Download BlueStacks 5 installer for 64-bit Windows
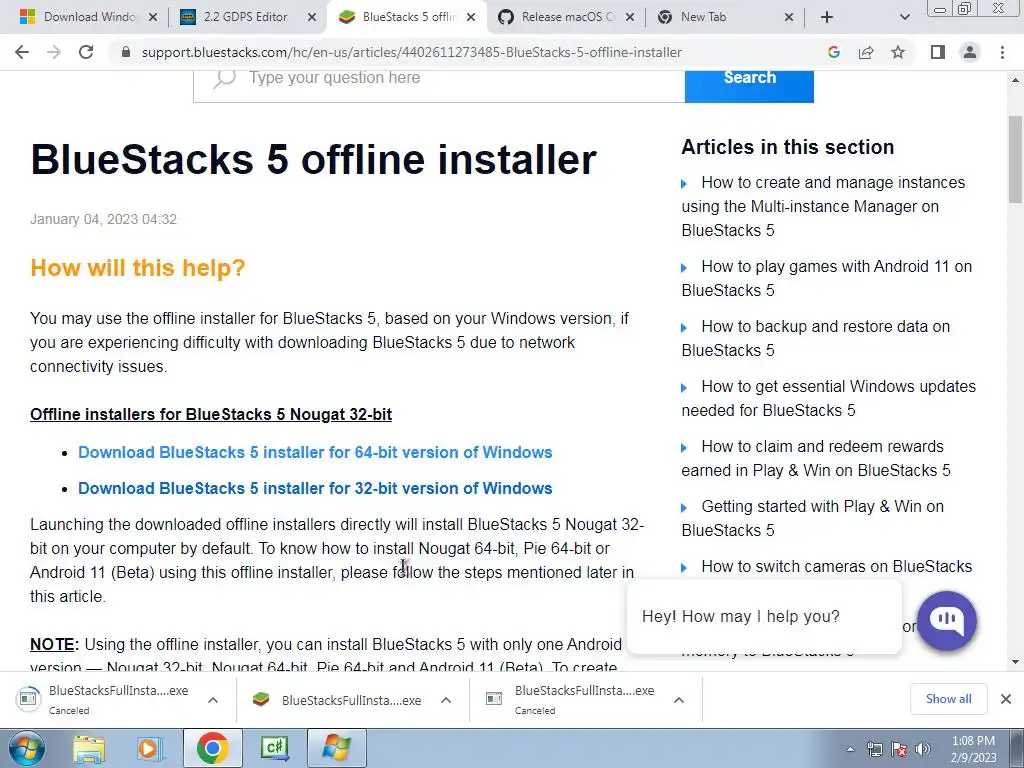1024x768 pixels. [x=315, y=452]
